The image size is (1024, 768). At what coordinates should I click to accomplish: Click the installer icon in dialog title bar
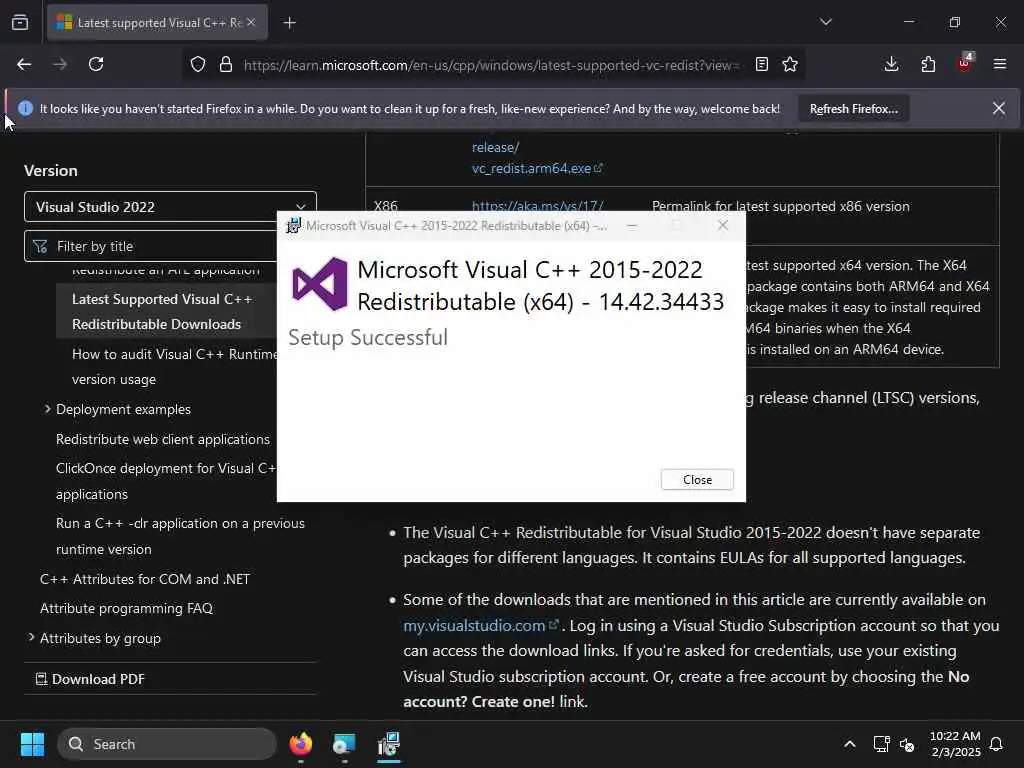tap(293, 225)
